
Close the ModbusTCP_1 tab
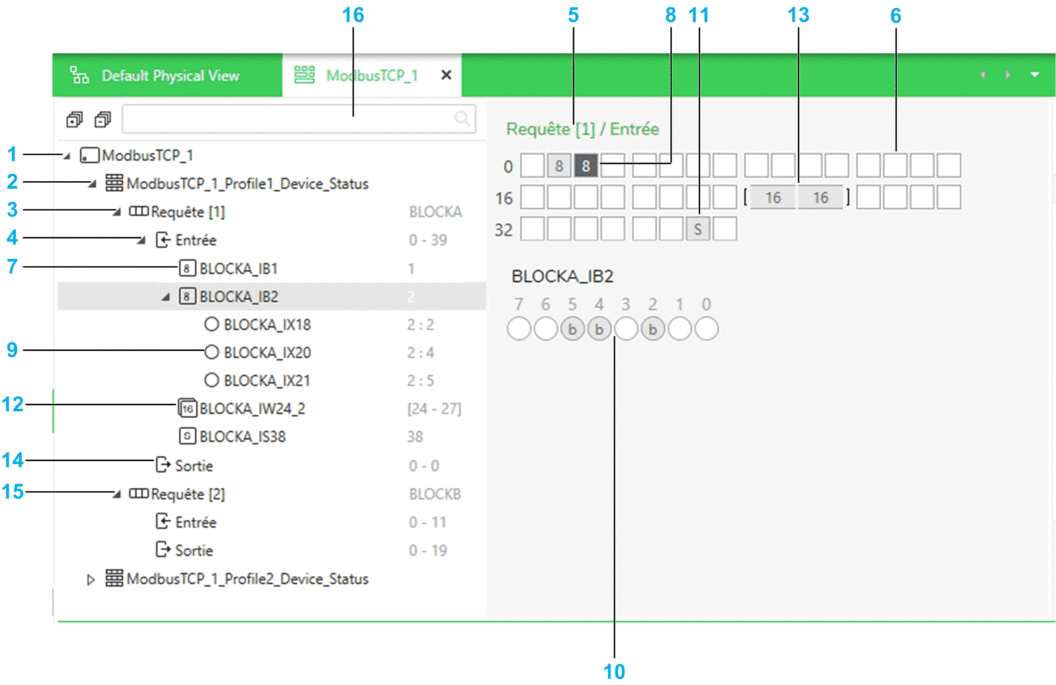tap(446, 75)
